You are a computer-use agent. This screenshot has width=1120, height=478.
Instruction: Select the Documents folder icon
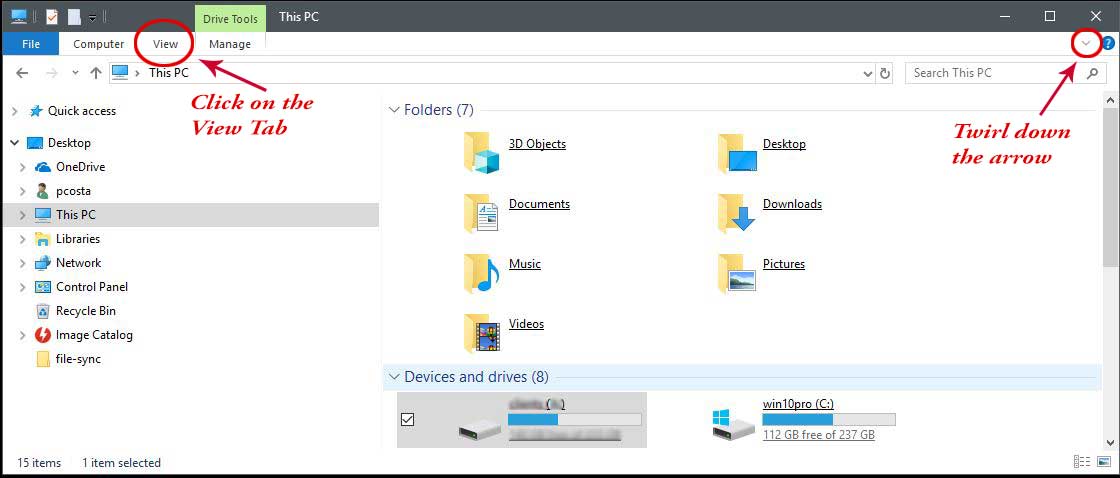pyautogui.click(x=481, y=212)
